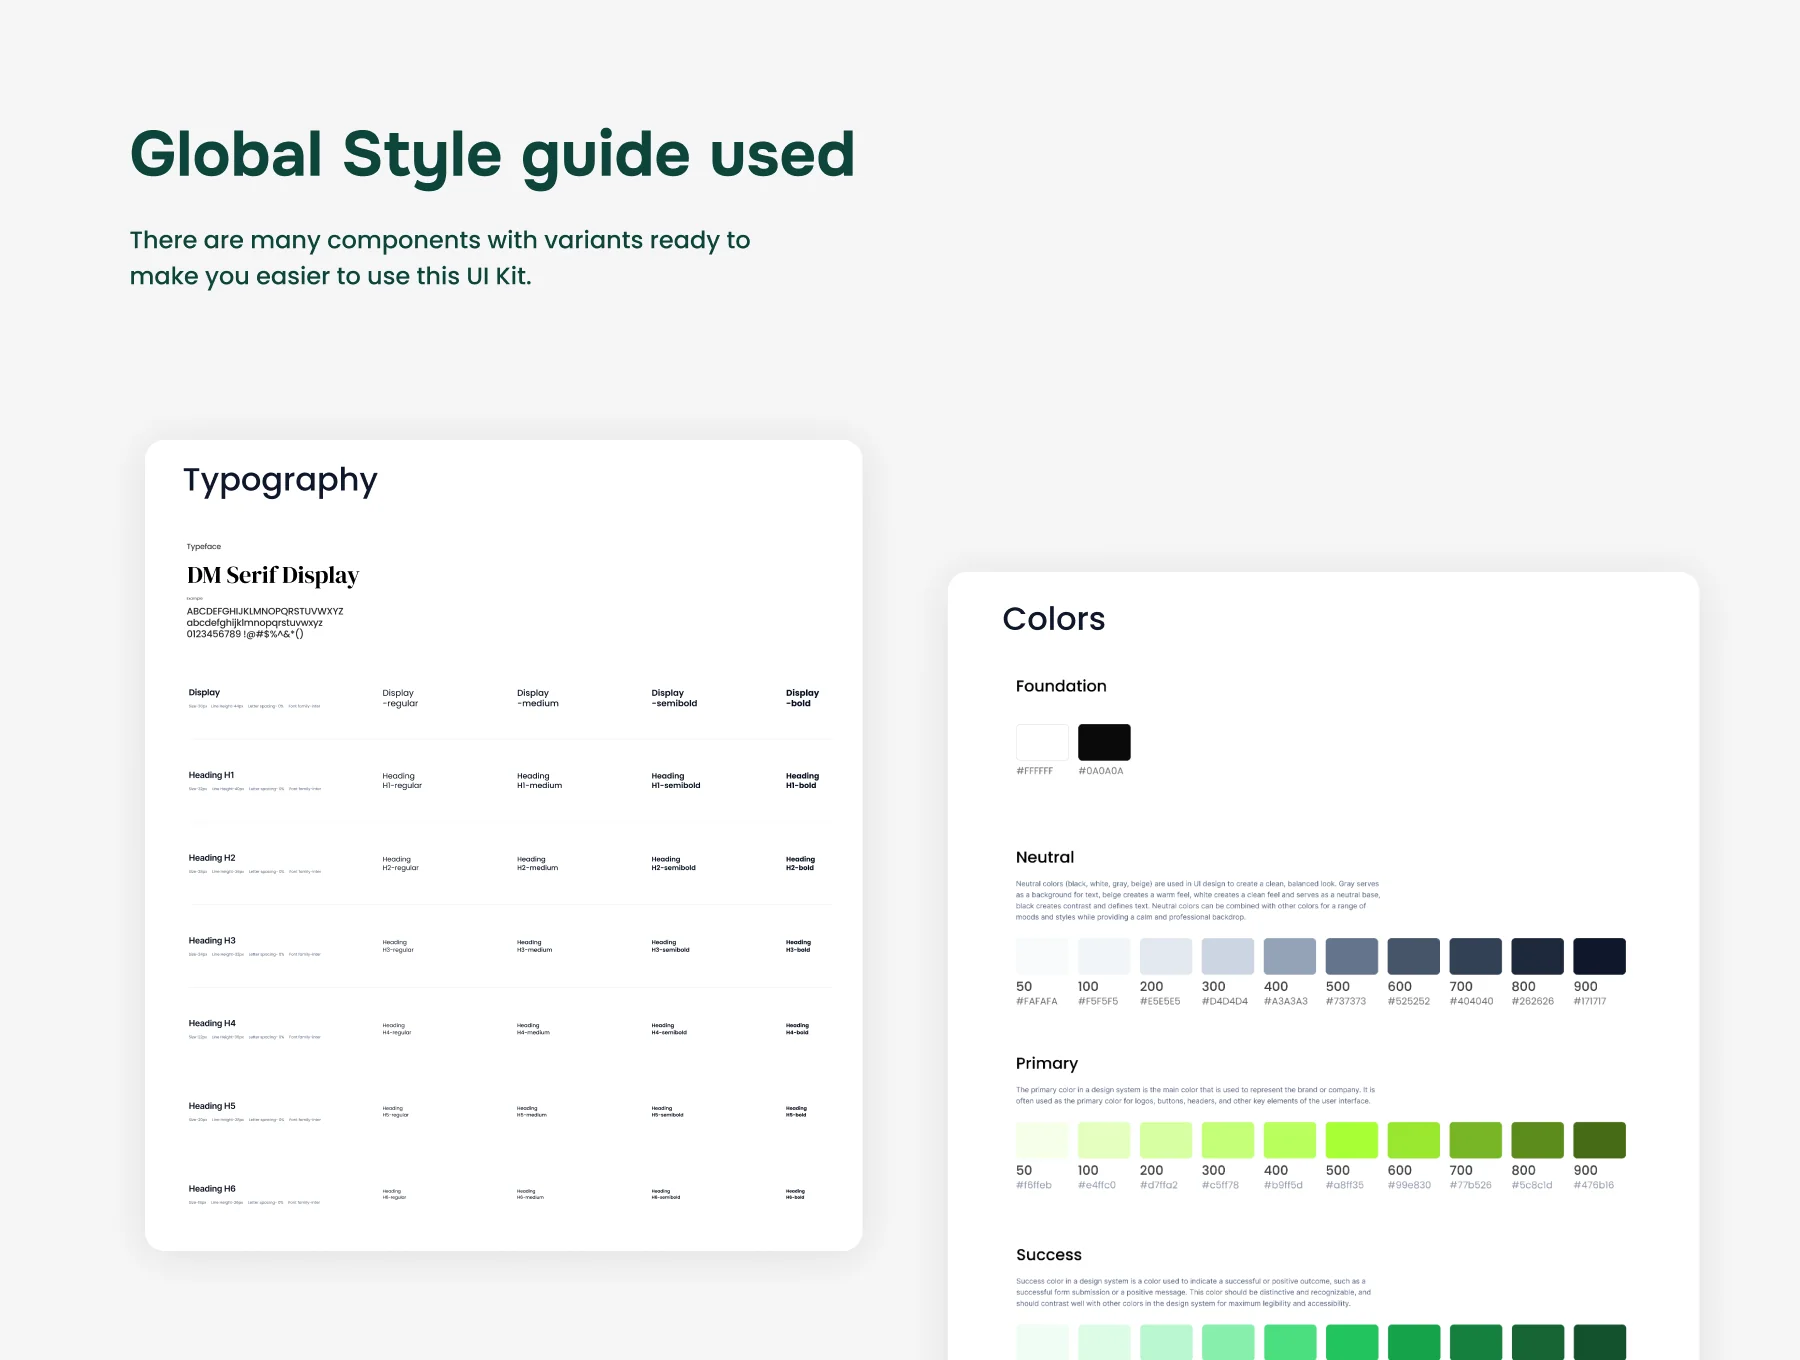Click the 'Global Style guide used' title

click(493, 156)
